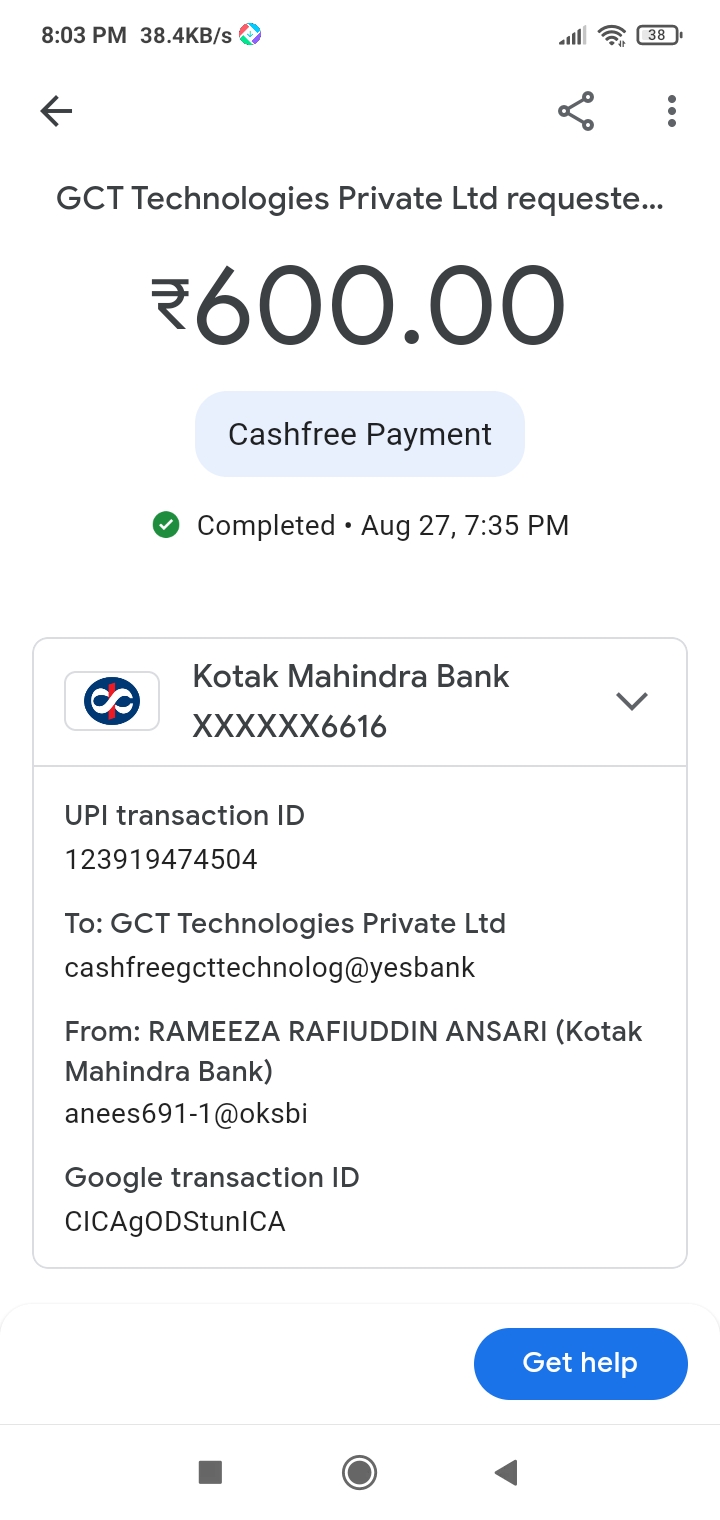This screenshot has width=720, height=1520.
Task: Tap the battery indicator icon
Action: tap(658, 36)
